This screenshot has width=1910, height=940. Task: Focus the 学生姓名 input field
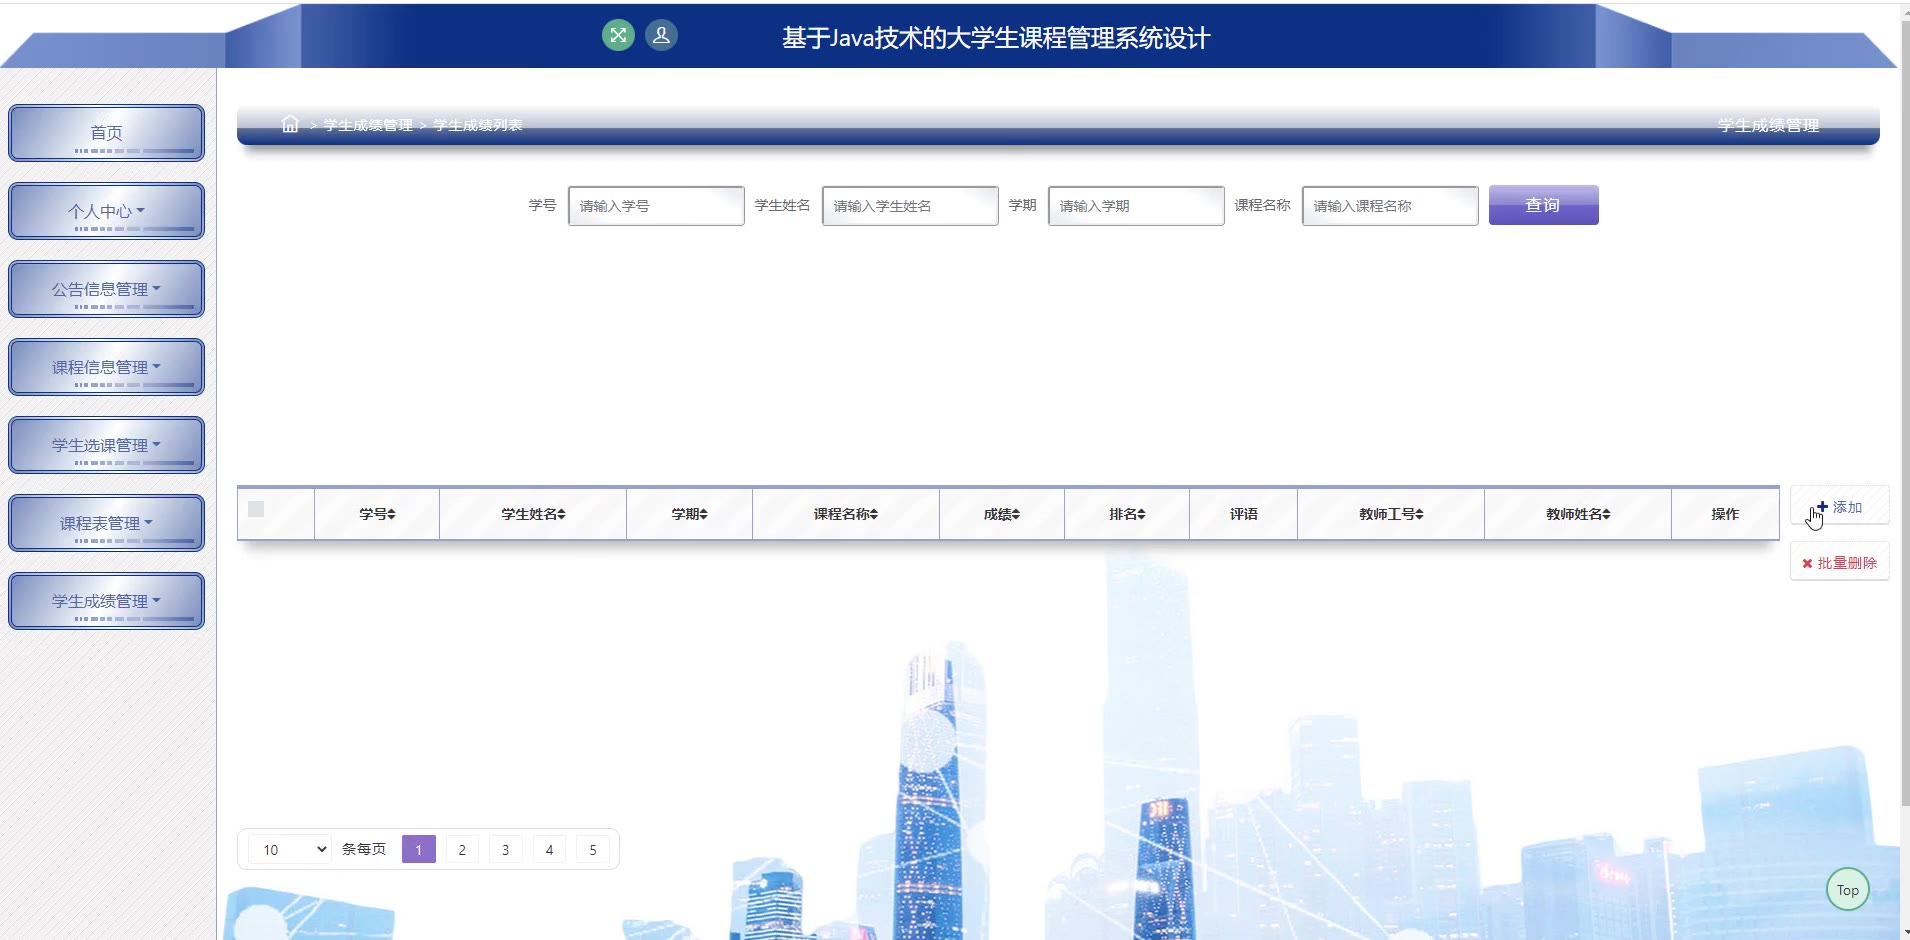pos(910,206)
